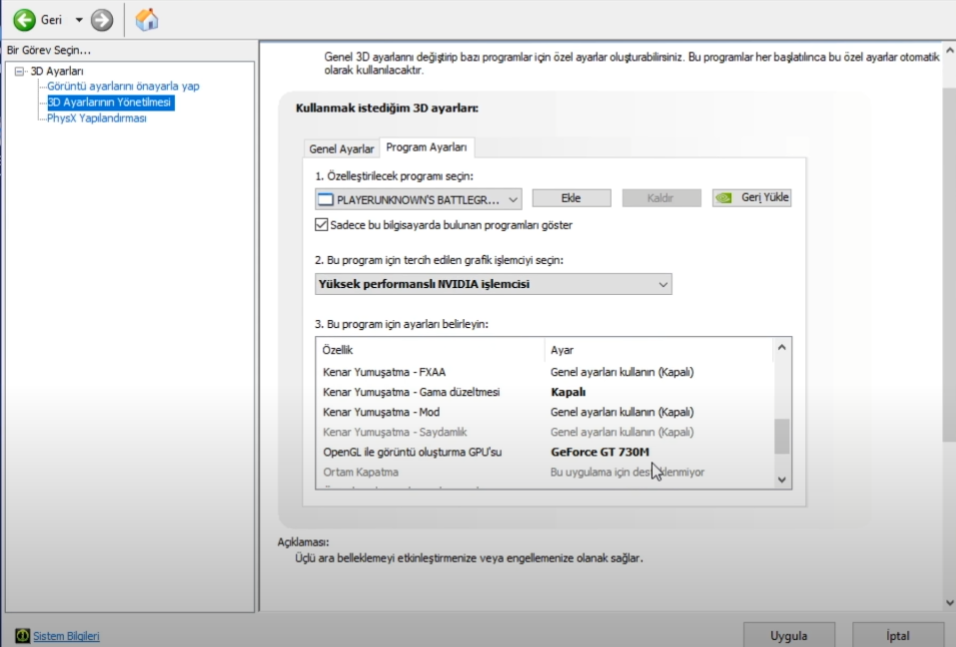
Task: Select the Kenar Yumuşatma - FXAA row
Action: point(545,372)
